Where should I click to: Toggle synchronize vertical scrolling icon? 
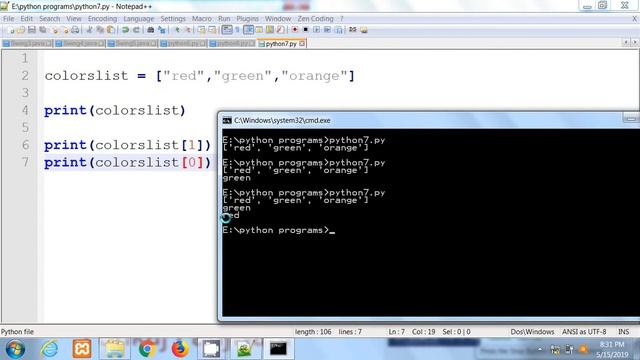(201, 30)
